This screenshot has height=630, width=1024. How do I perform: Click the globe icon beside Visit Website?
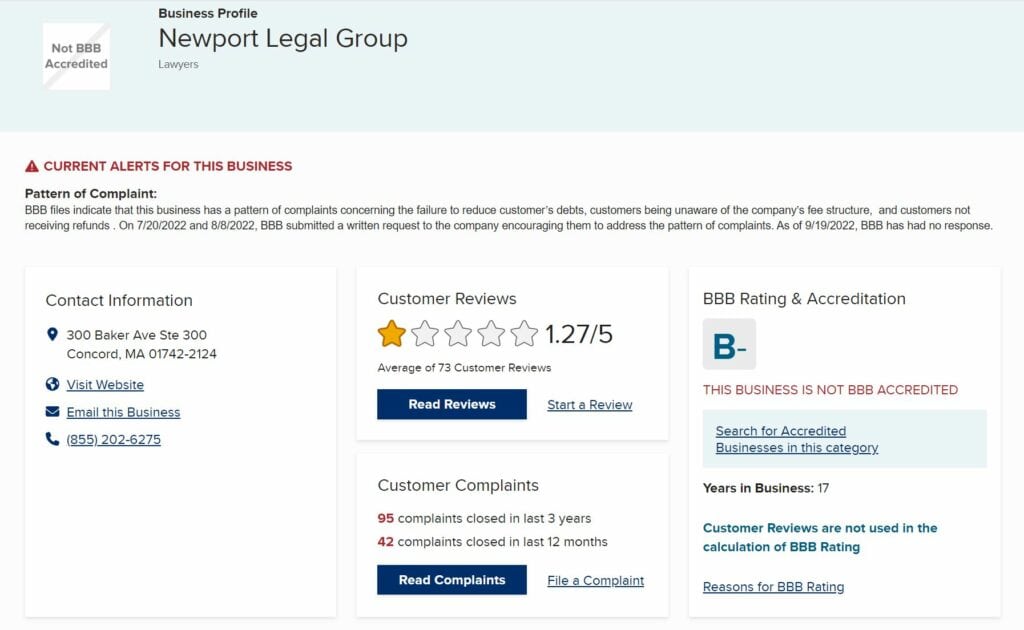(x=52, y=384)
